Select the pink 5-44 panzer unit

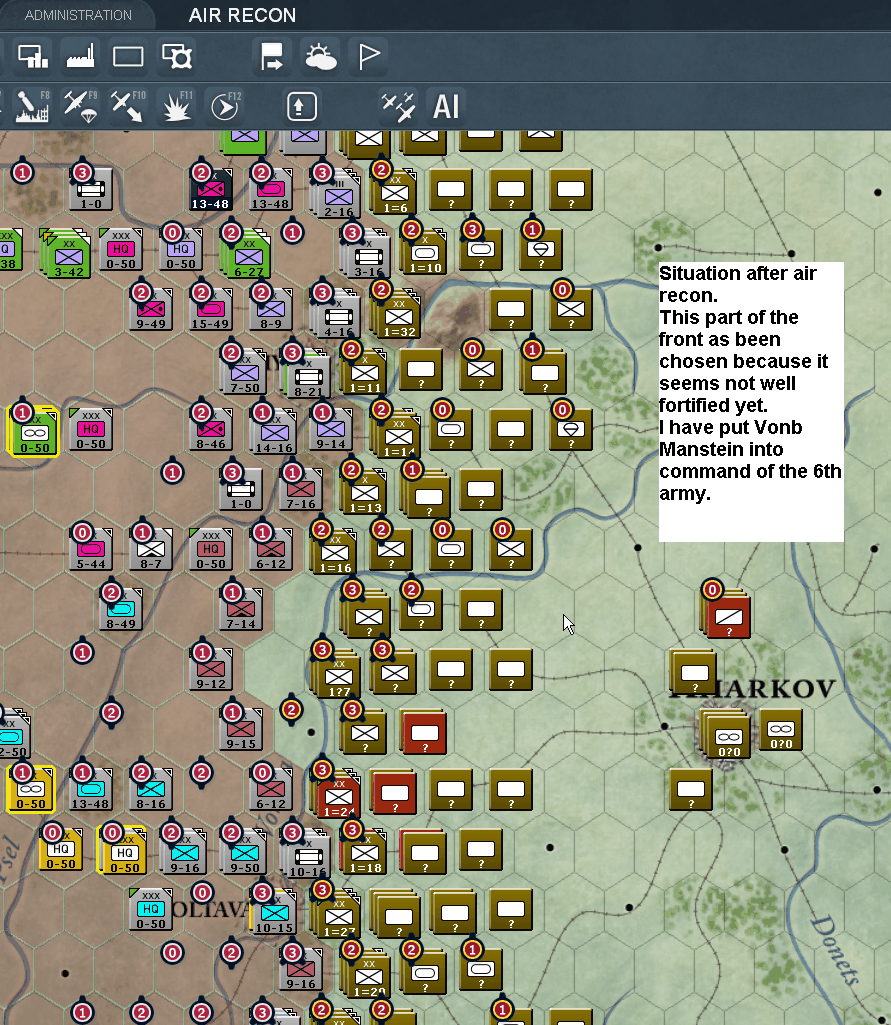tap(92, 550)
